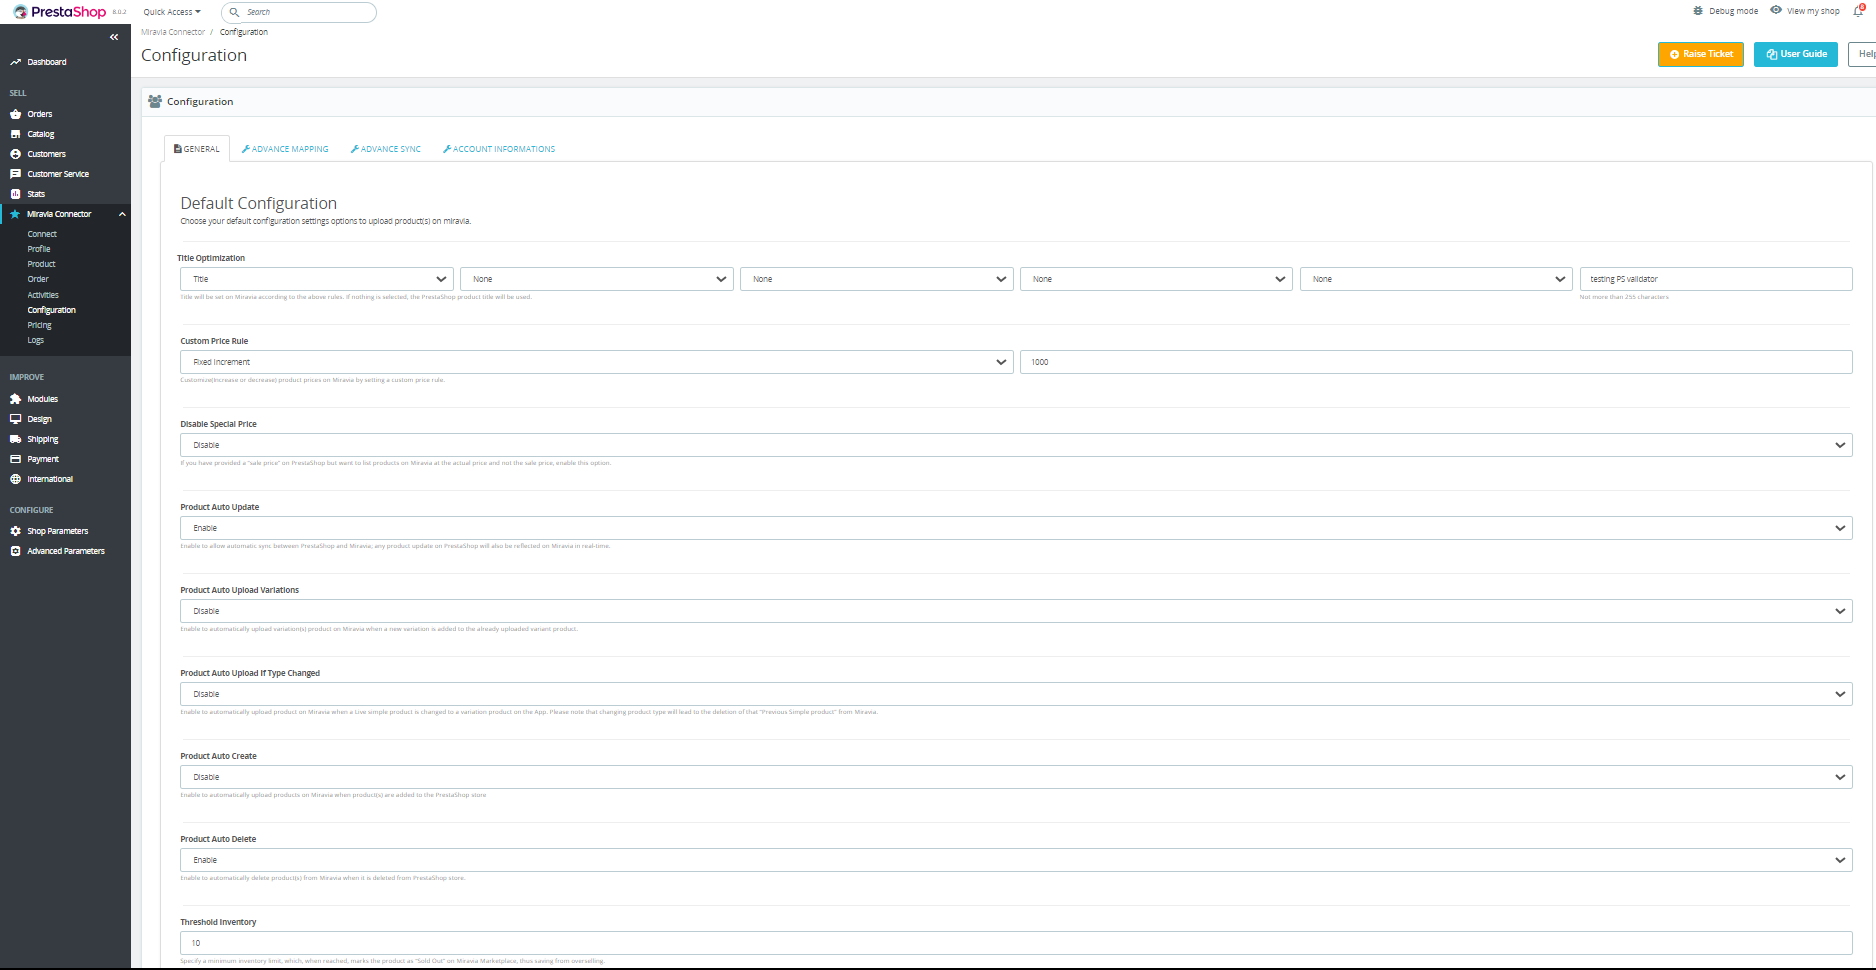Open Order submenu item
The width and height of the screenshot is (1876, 970).
38,279
